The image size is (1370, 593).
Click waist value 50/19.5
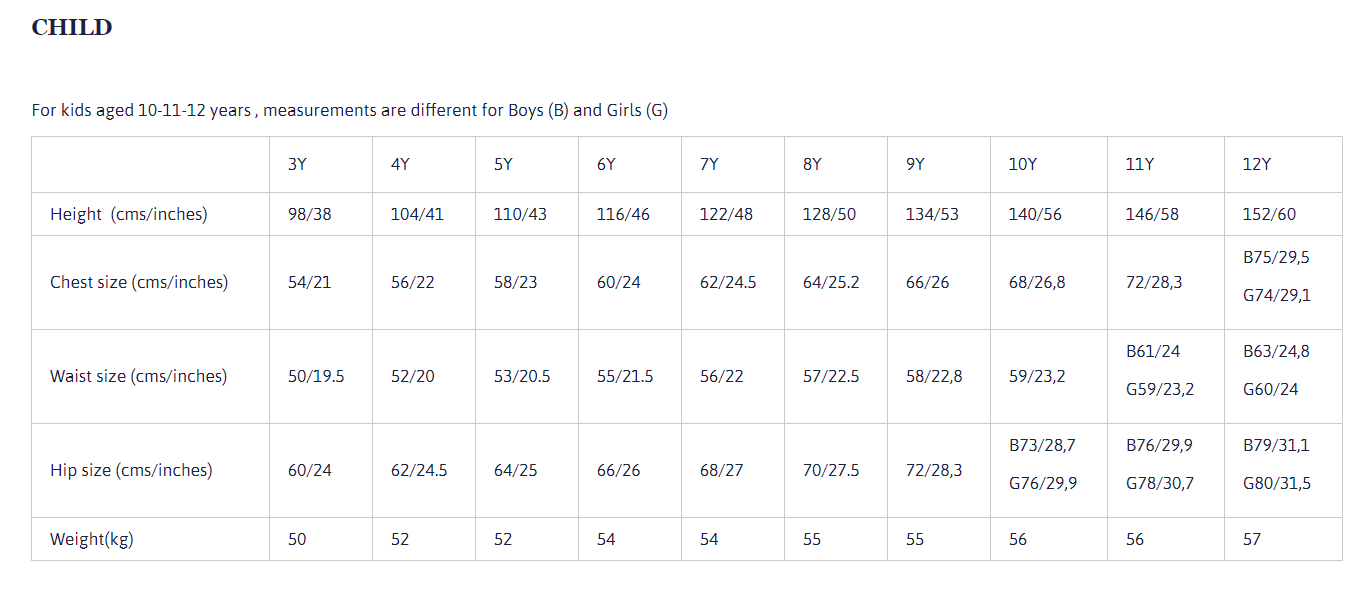316,376
